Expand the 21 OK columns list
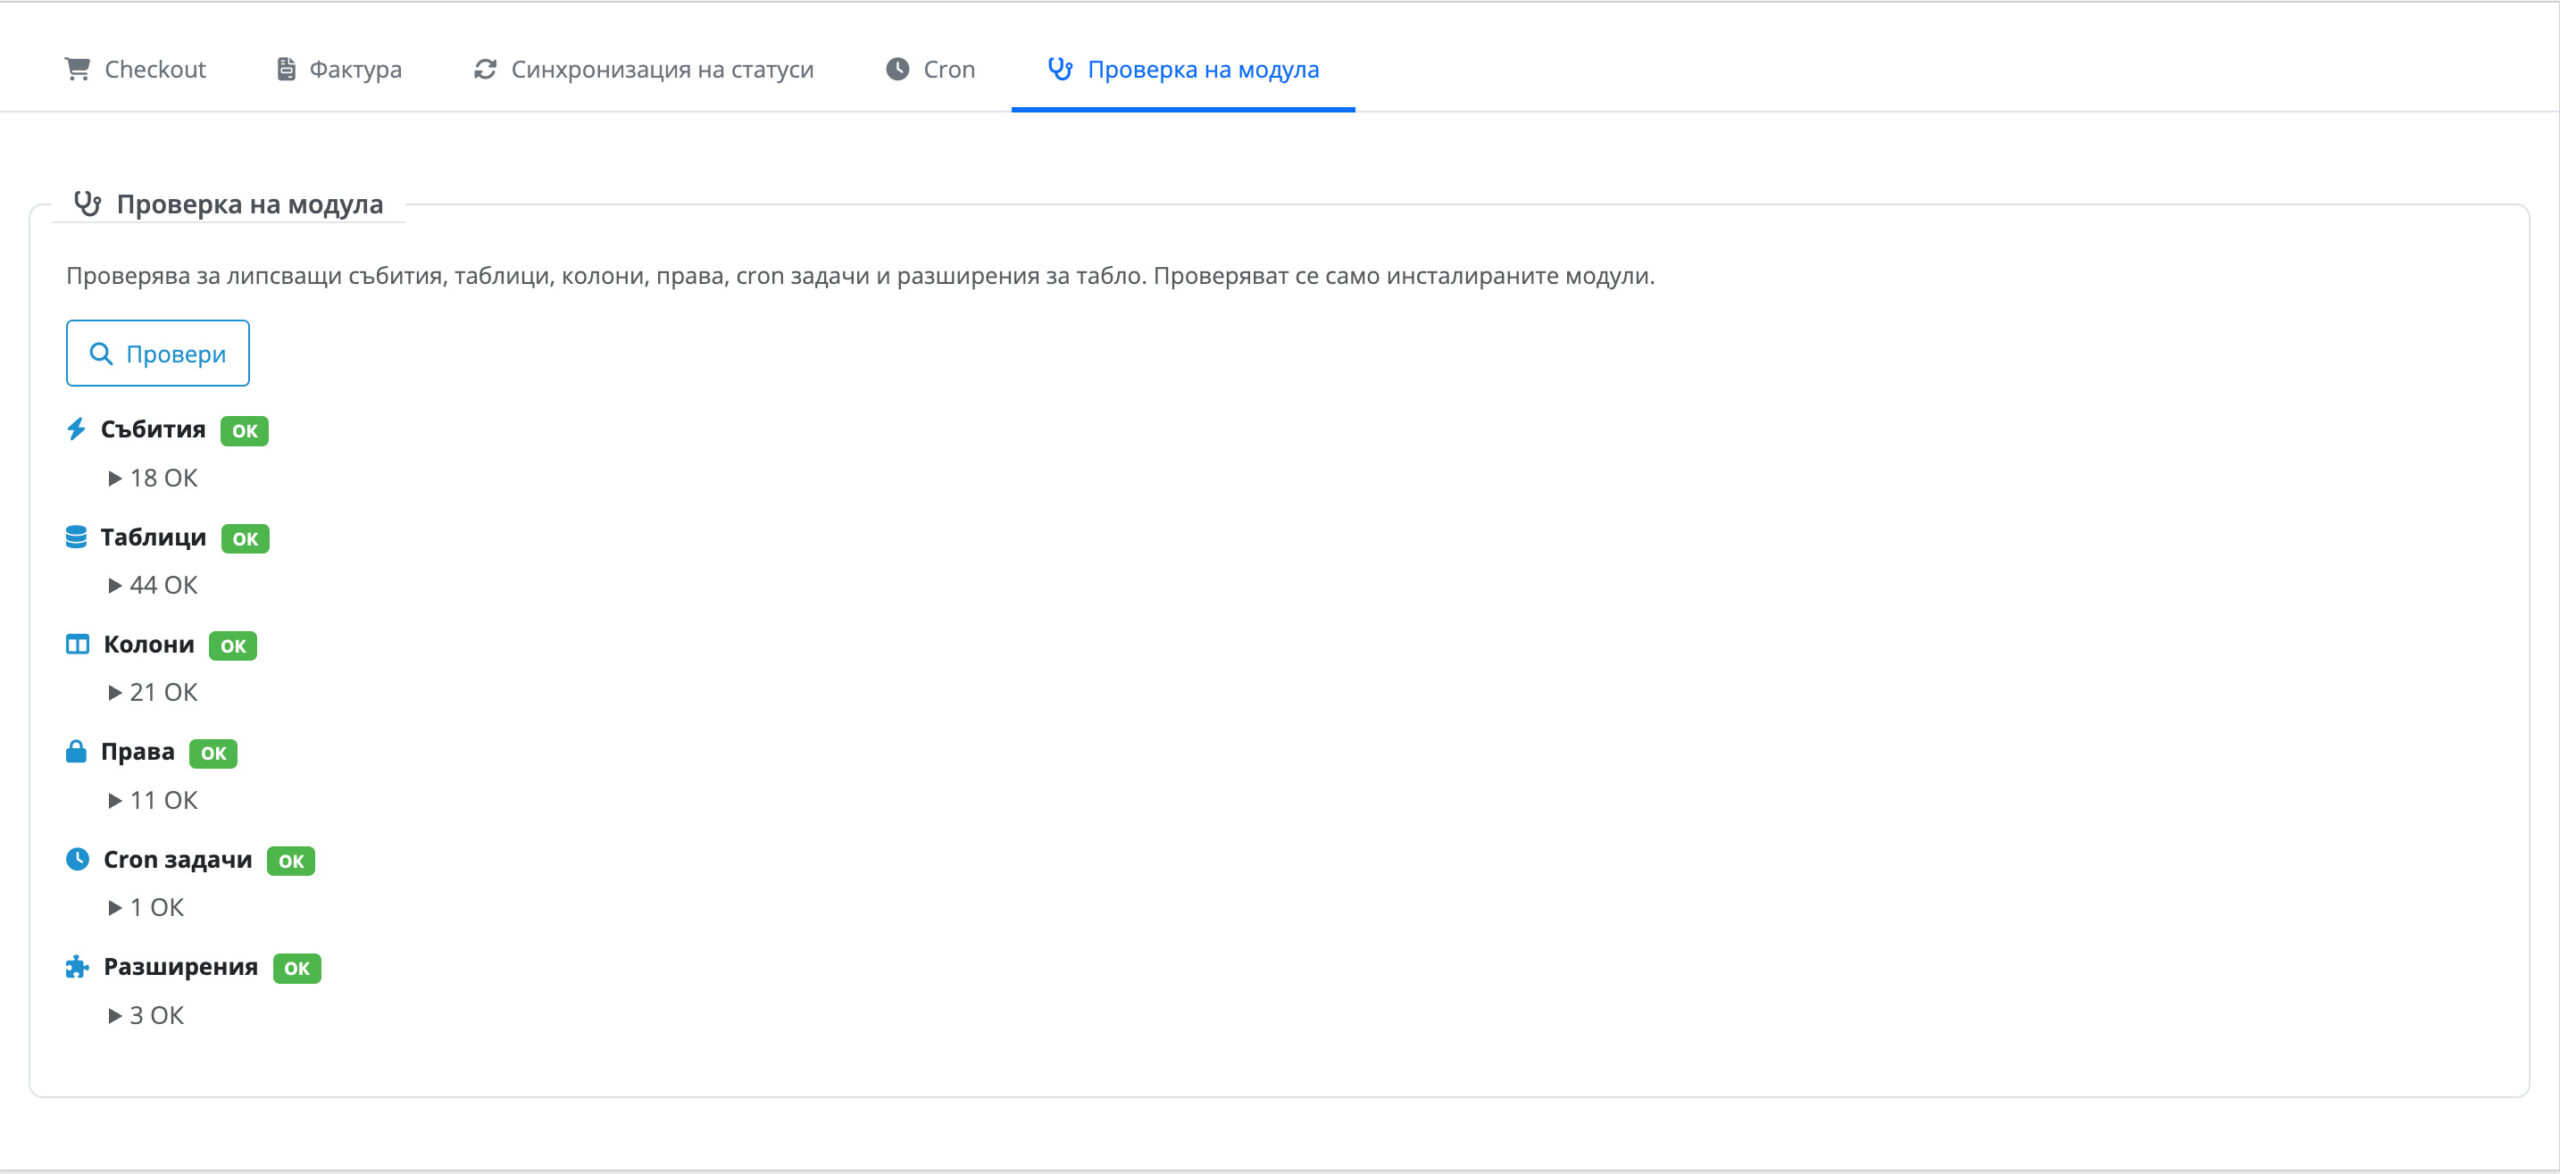 point(153,692)
